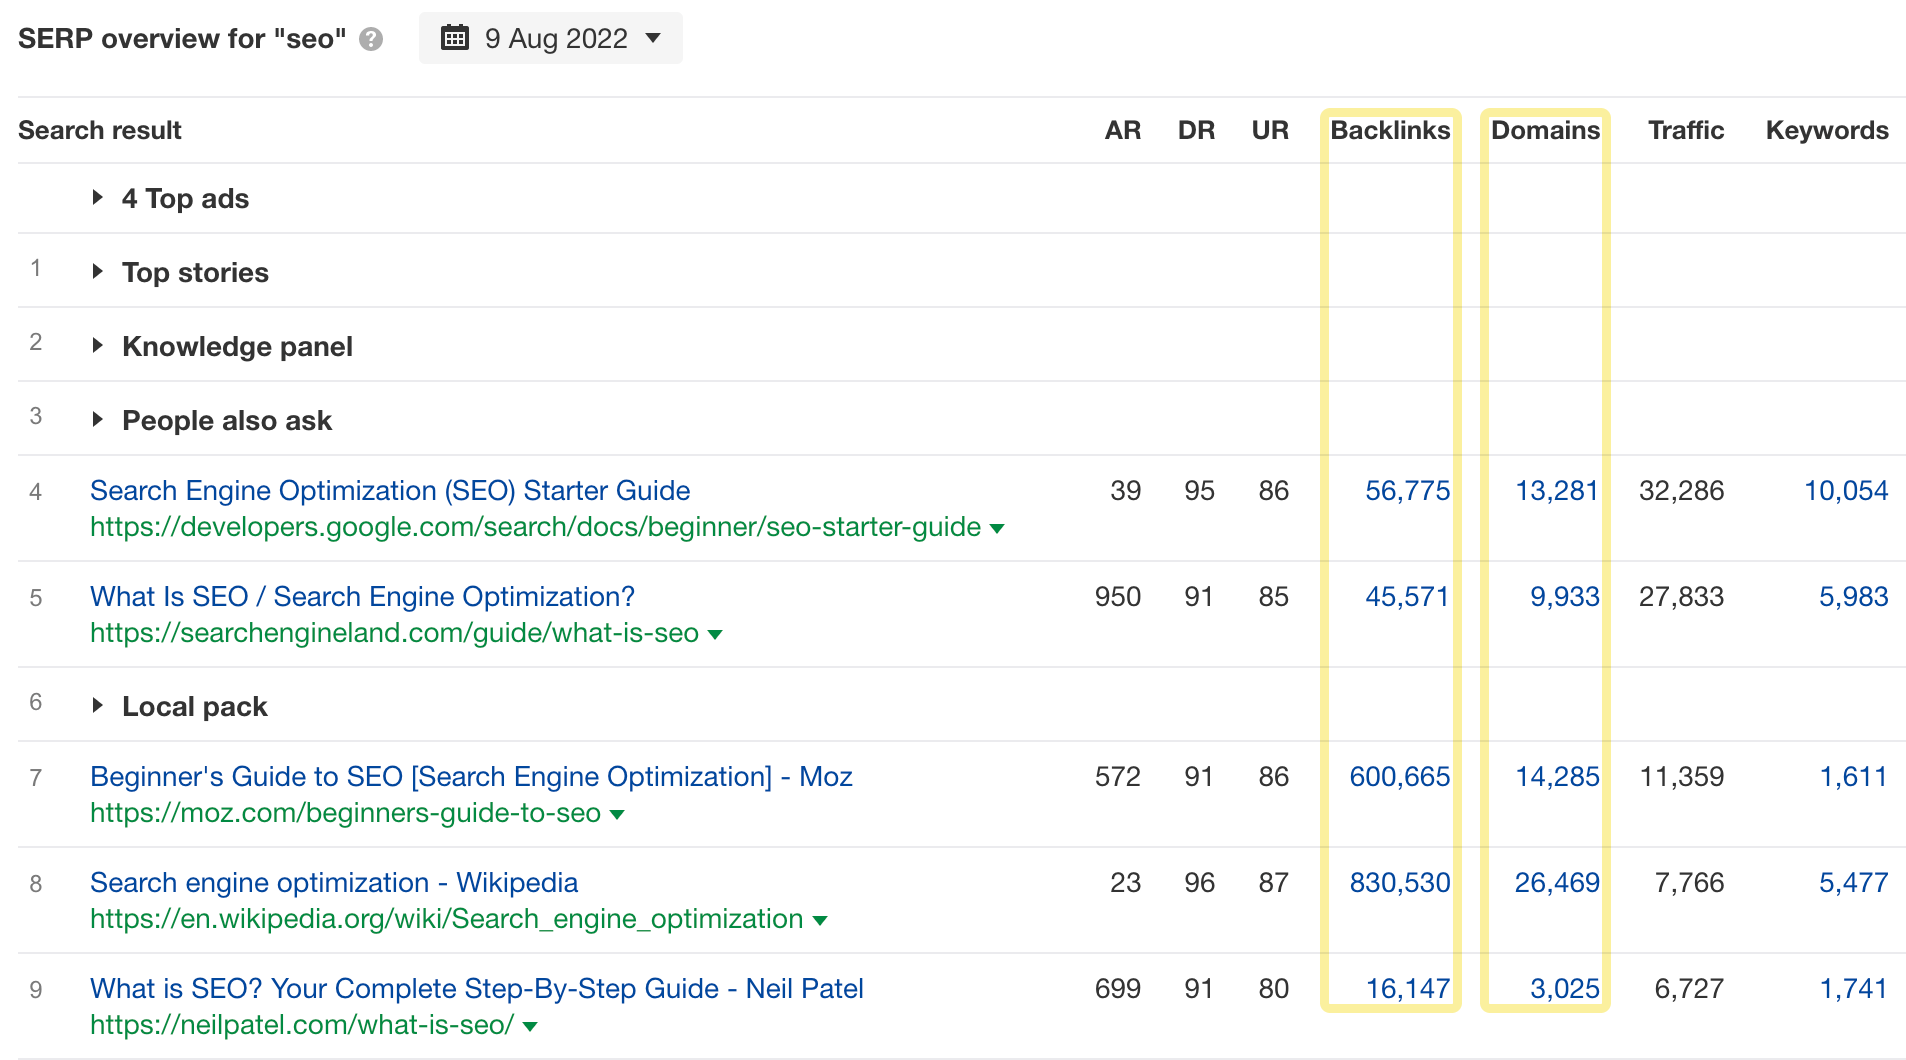Viewport: 1906px width, 1060px height.
Task: Expand the Top stories section
Action: coord(98,271)
